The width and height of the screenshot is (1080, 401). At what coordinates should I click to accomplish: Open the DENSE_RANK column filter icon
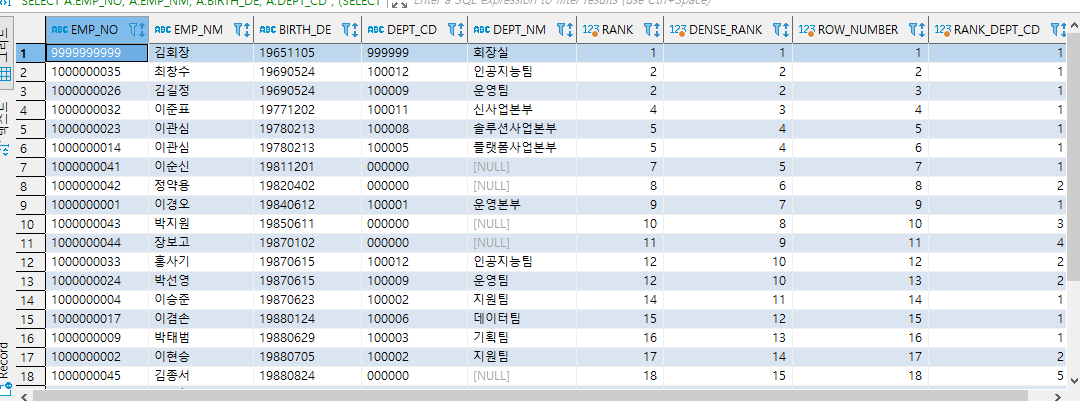click(x=777, y=30)
